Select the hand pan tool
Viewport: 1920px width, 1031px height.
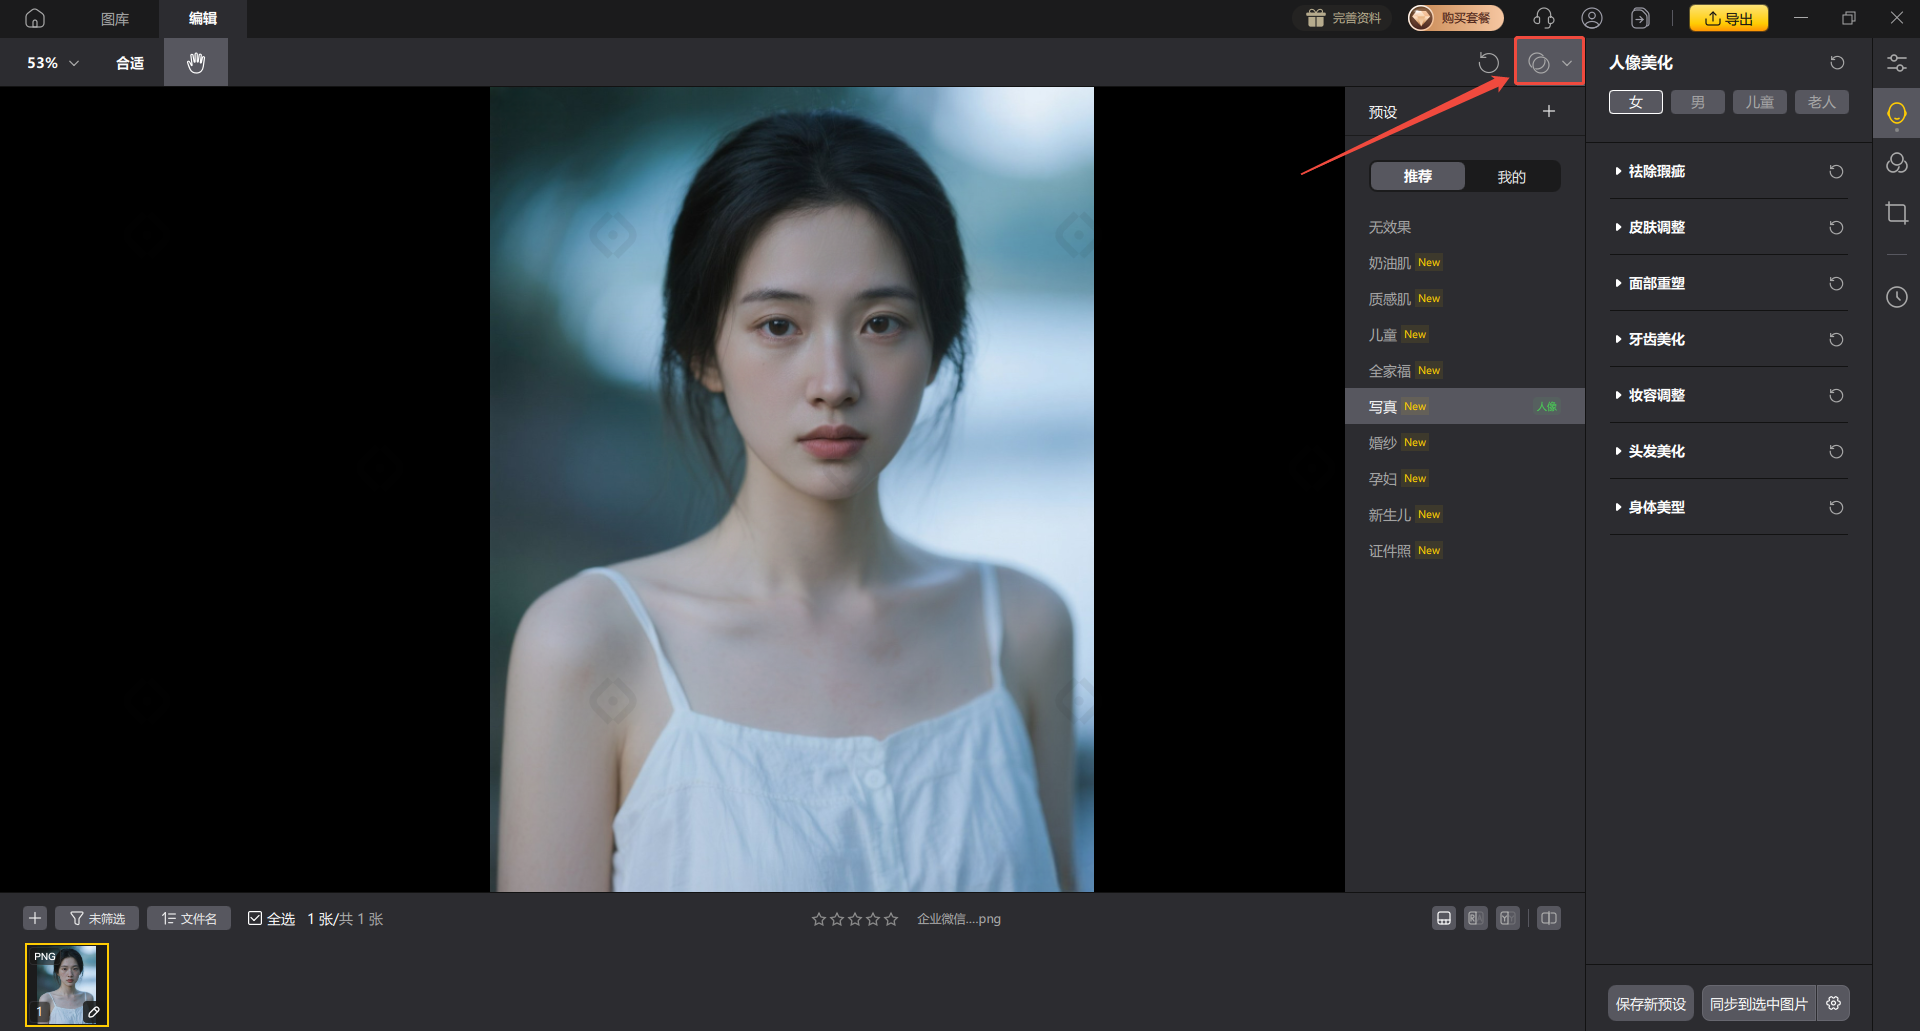tap(196, 62)
